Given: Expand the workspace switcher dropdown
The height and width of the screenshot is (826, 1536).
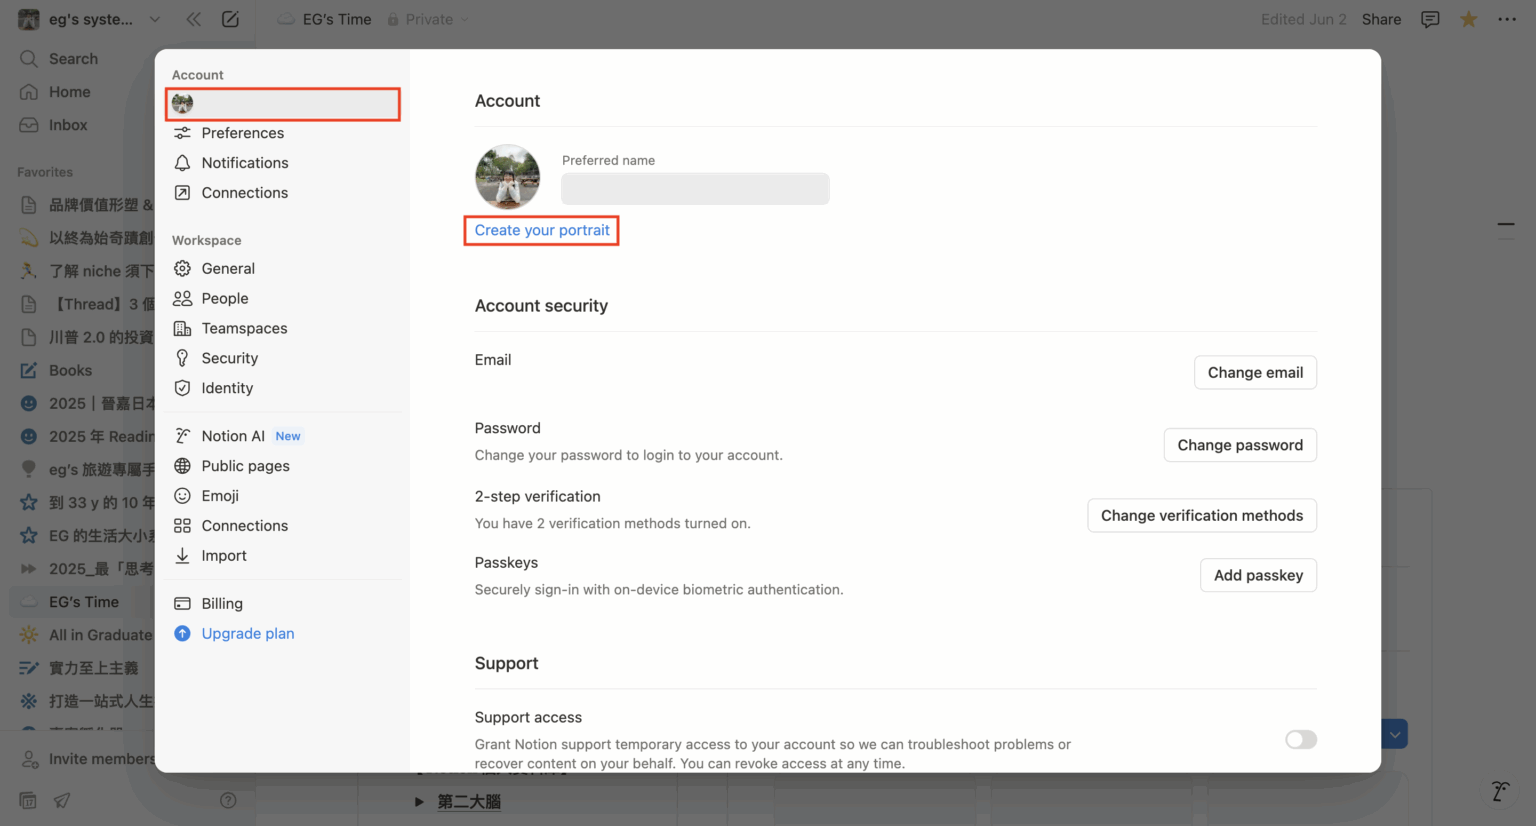Looking at the screenshot, I should click(x=154, y=19).
